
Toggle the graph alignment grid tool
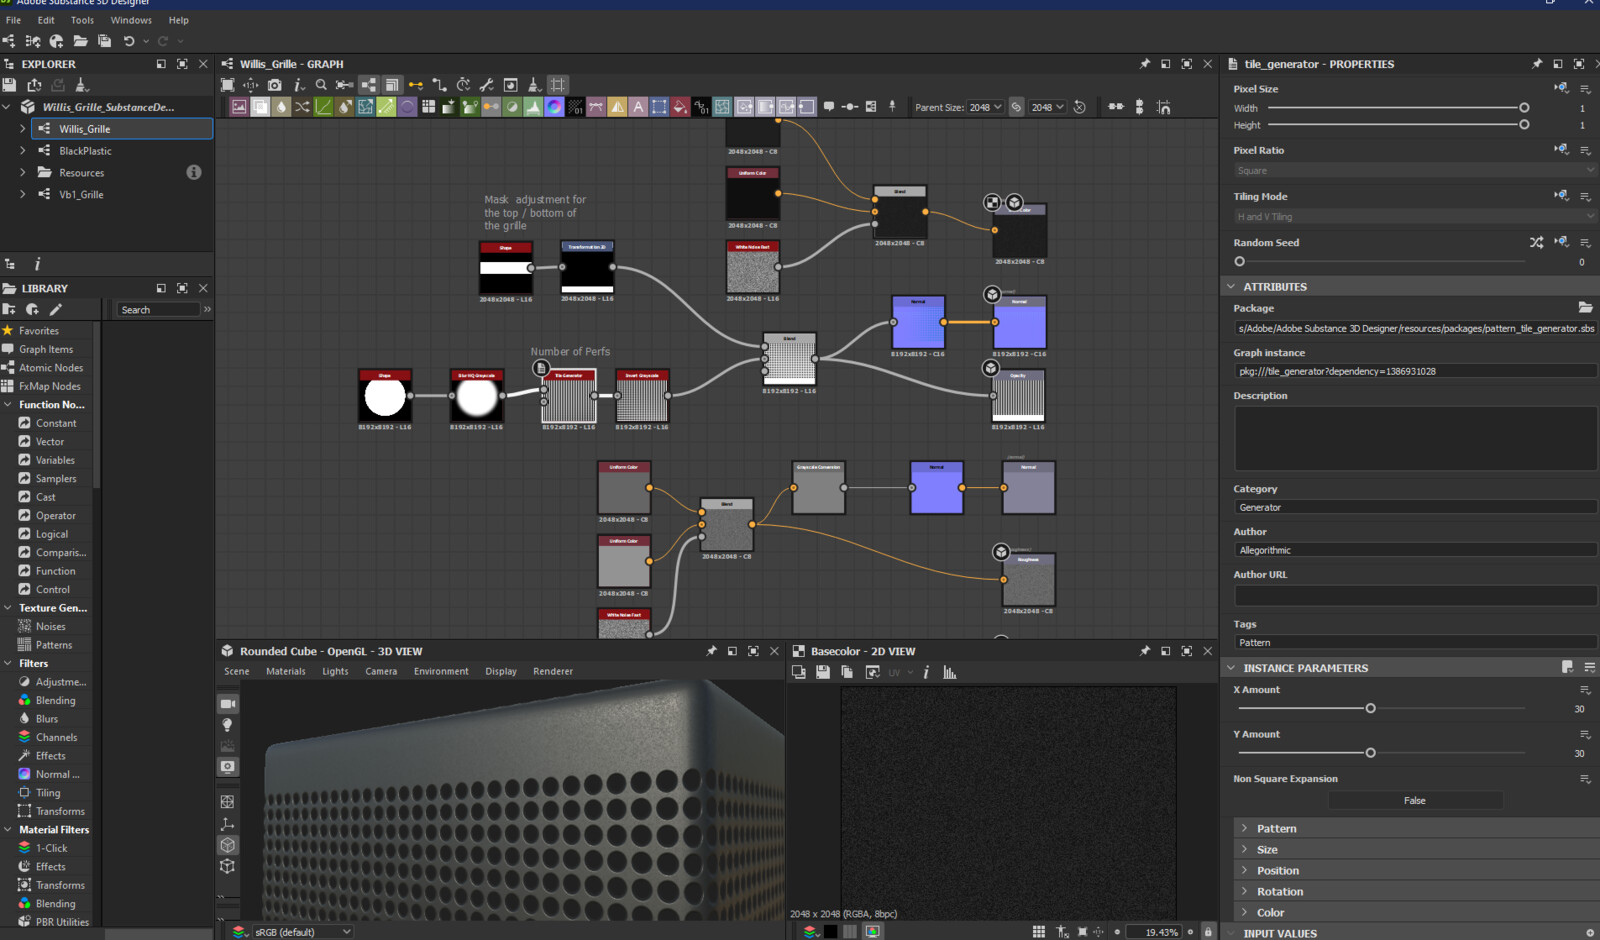558,85
